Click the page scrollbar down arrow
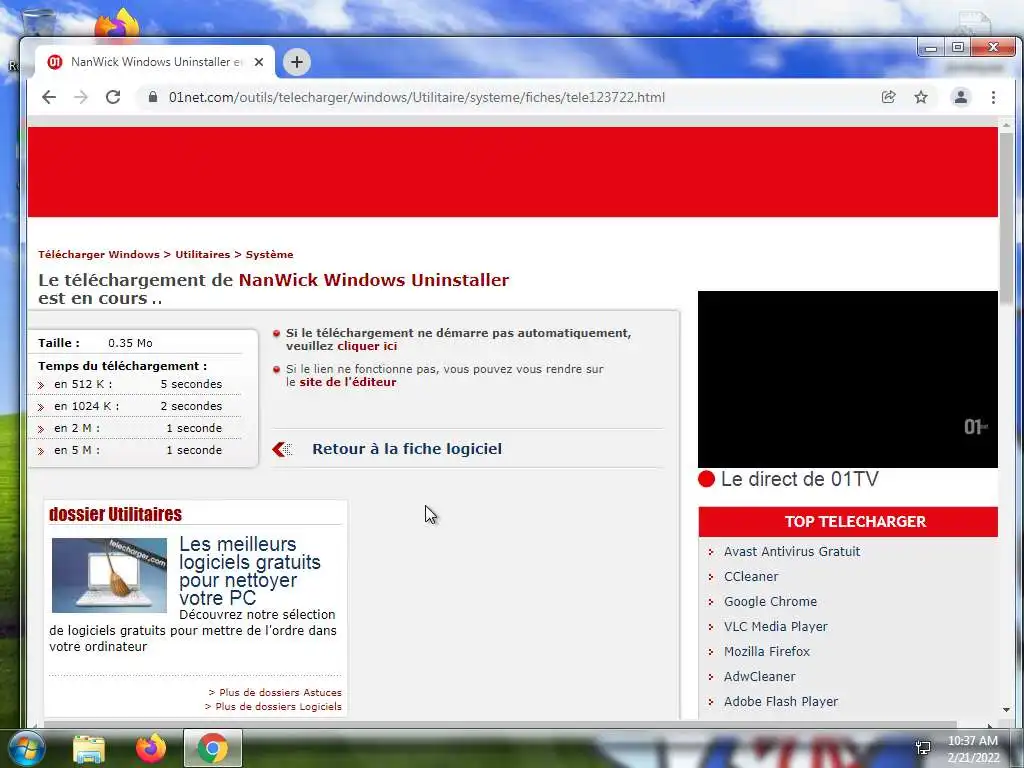This screenshot has width=1024, height=768. (x=1006, y=710)
